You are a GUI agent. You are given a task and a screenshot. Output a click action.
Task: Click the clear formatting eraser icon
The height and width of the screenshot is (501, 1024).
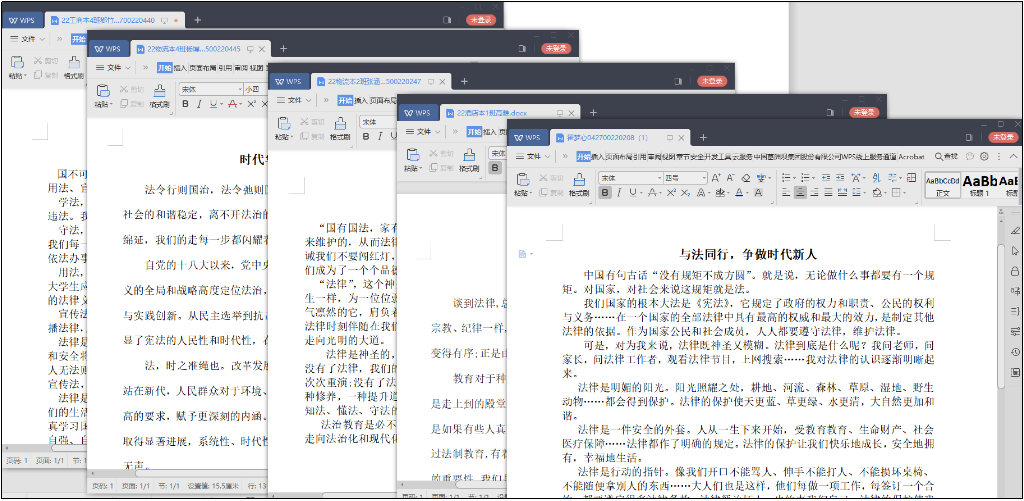[745, 177]
